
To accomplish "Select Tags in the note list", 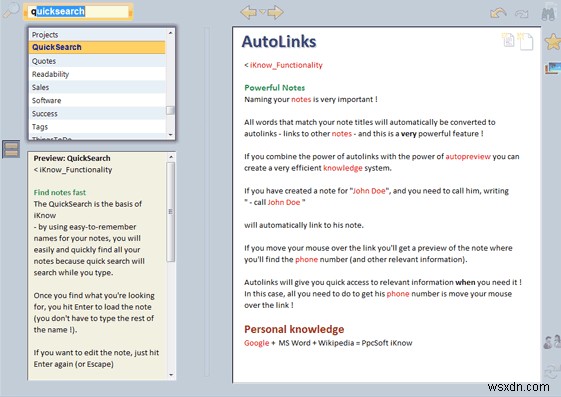I will [x=97, y=127].
